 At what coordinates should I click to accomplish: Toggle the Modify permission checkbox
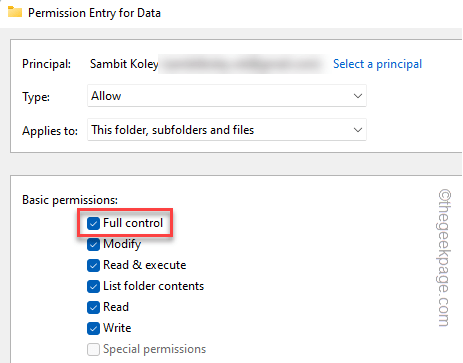coord(93,245)
